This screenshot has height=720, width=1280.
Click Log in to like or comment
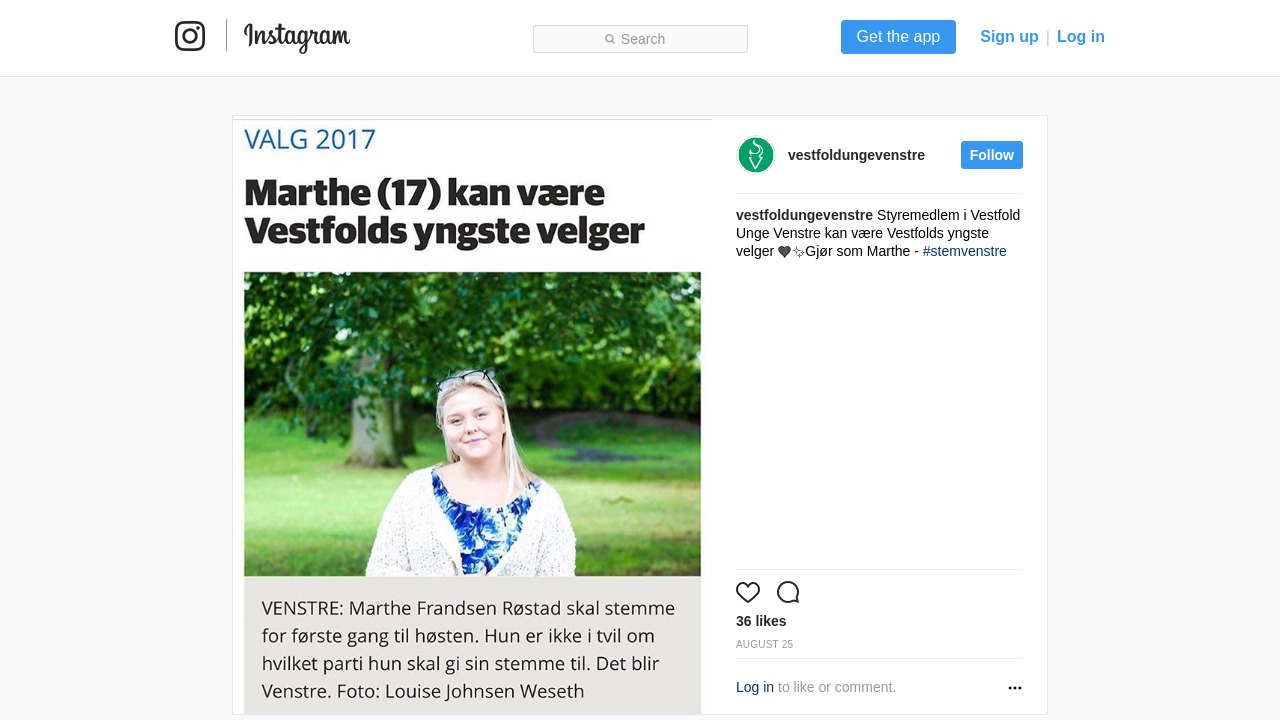coord(755,687)
